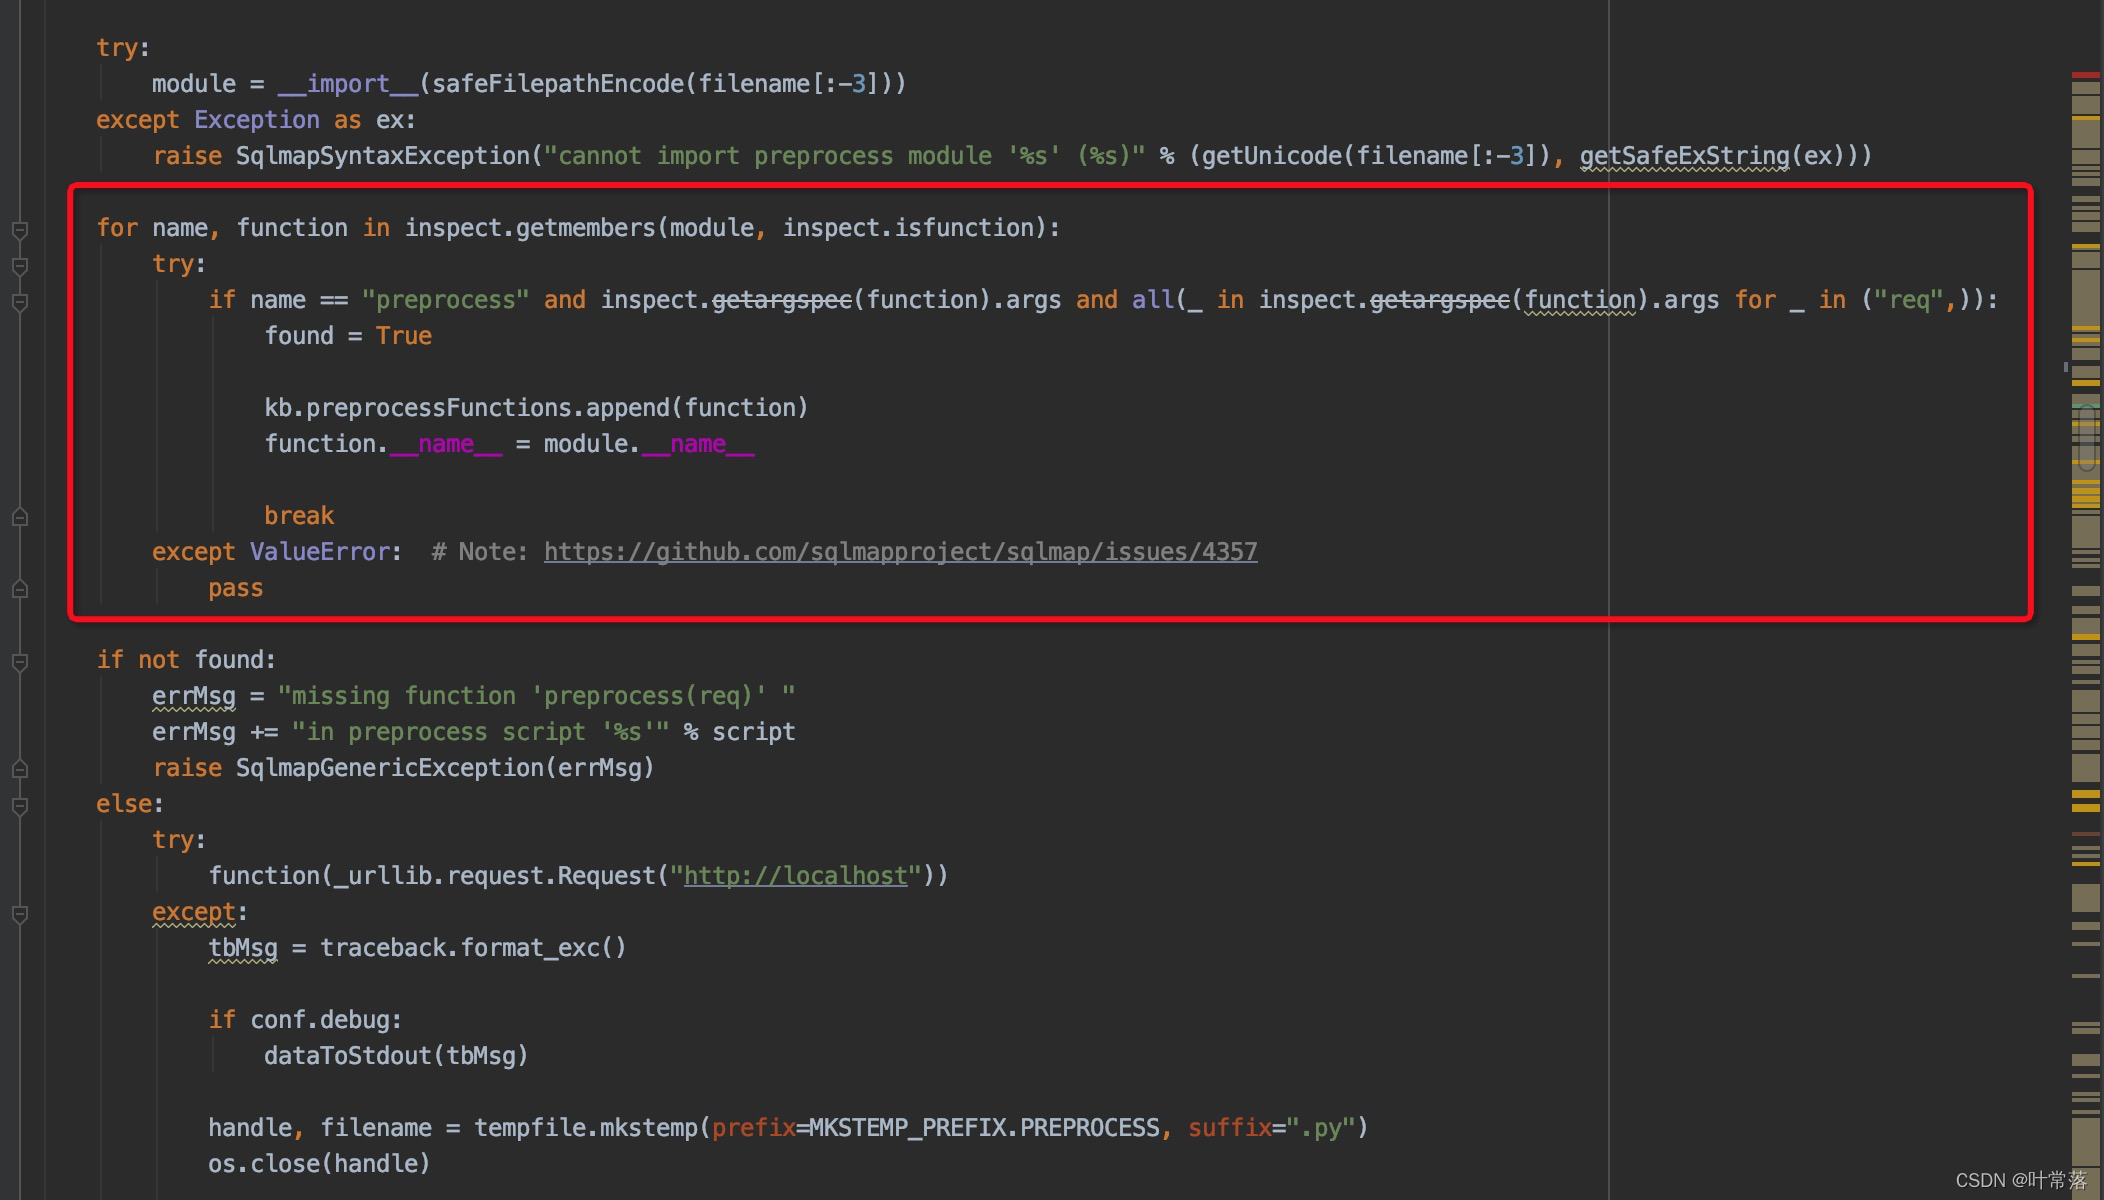
Task: Click fold end marker beside 'raise SqlmapGenericException'
Action: tap(19, 769)
